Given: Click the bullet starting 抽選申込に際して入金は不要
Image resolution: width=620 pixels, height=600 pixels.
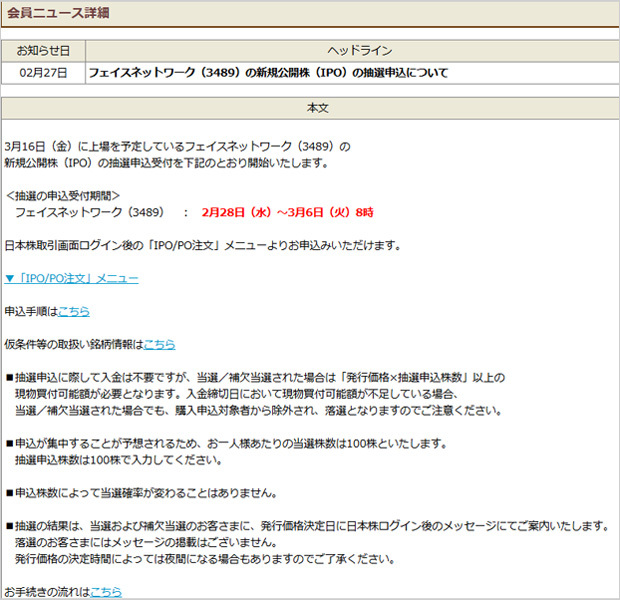Looking at the screenshot, I should point(255,378).
